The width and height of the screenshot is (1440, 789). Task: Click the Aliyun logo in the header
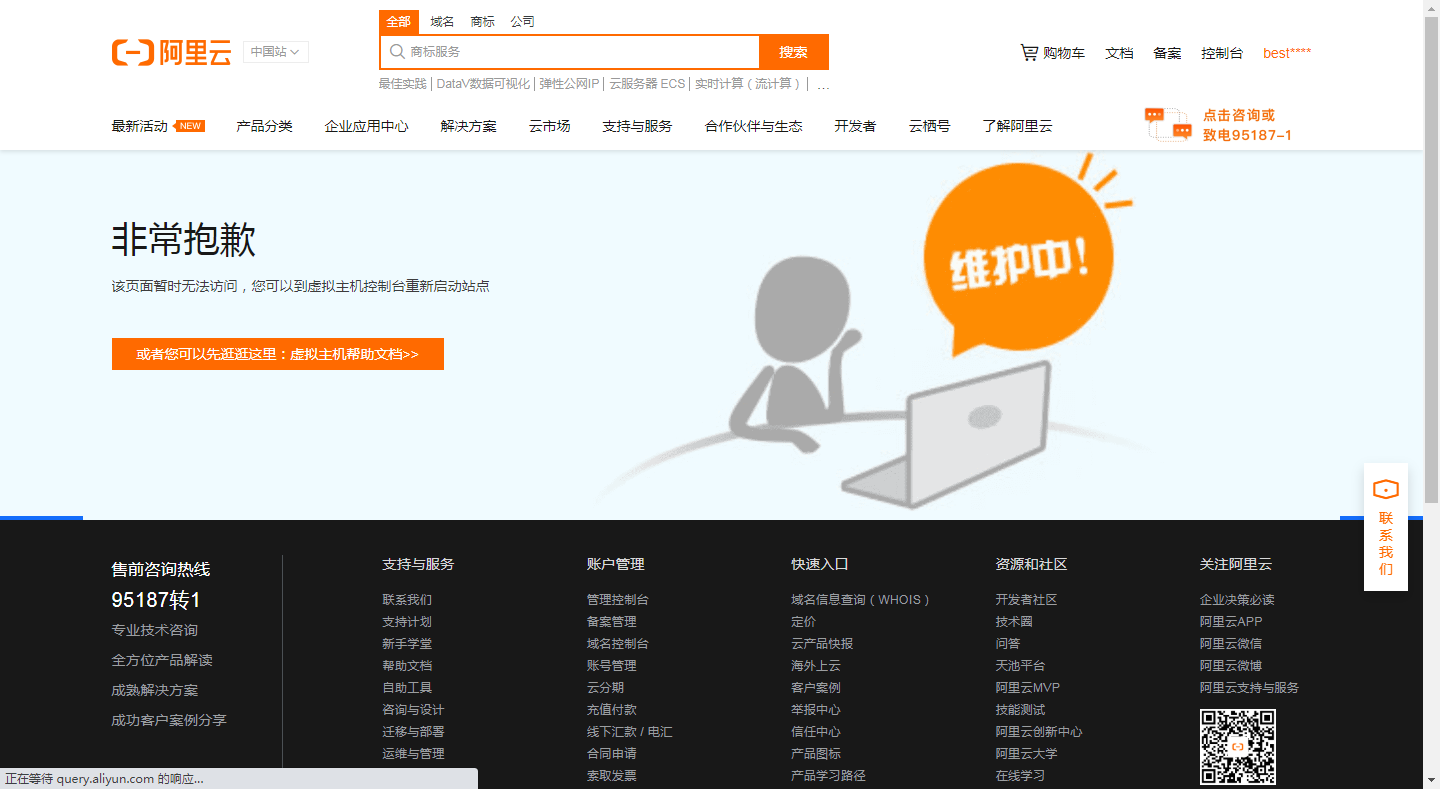[172, 53]
